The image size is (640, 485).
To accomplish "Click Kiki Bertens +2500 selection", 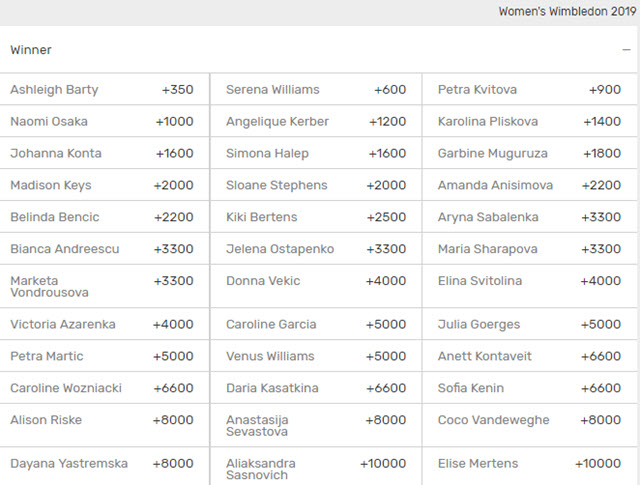I will (316, 218).
